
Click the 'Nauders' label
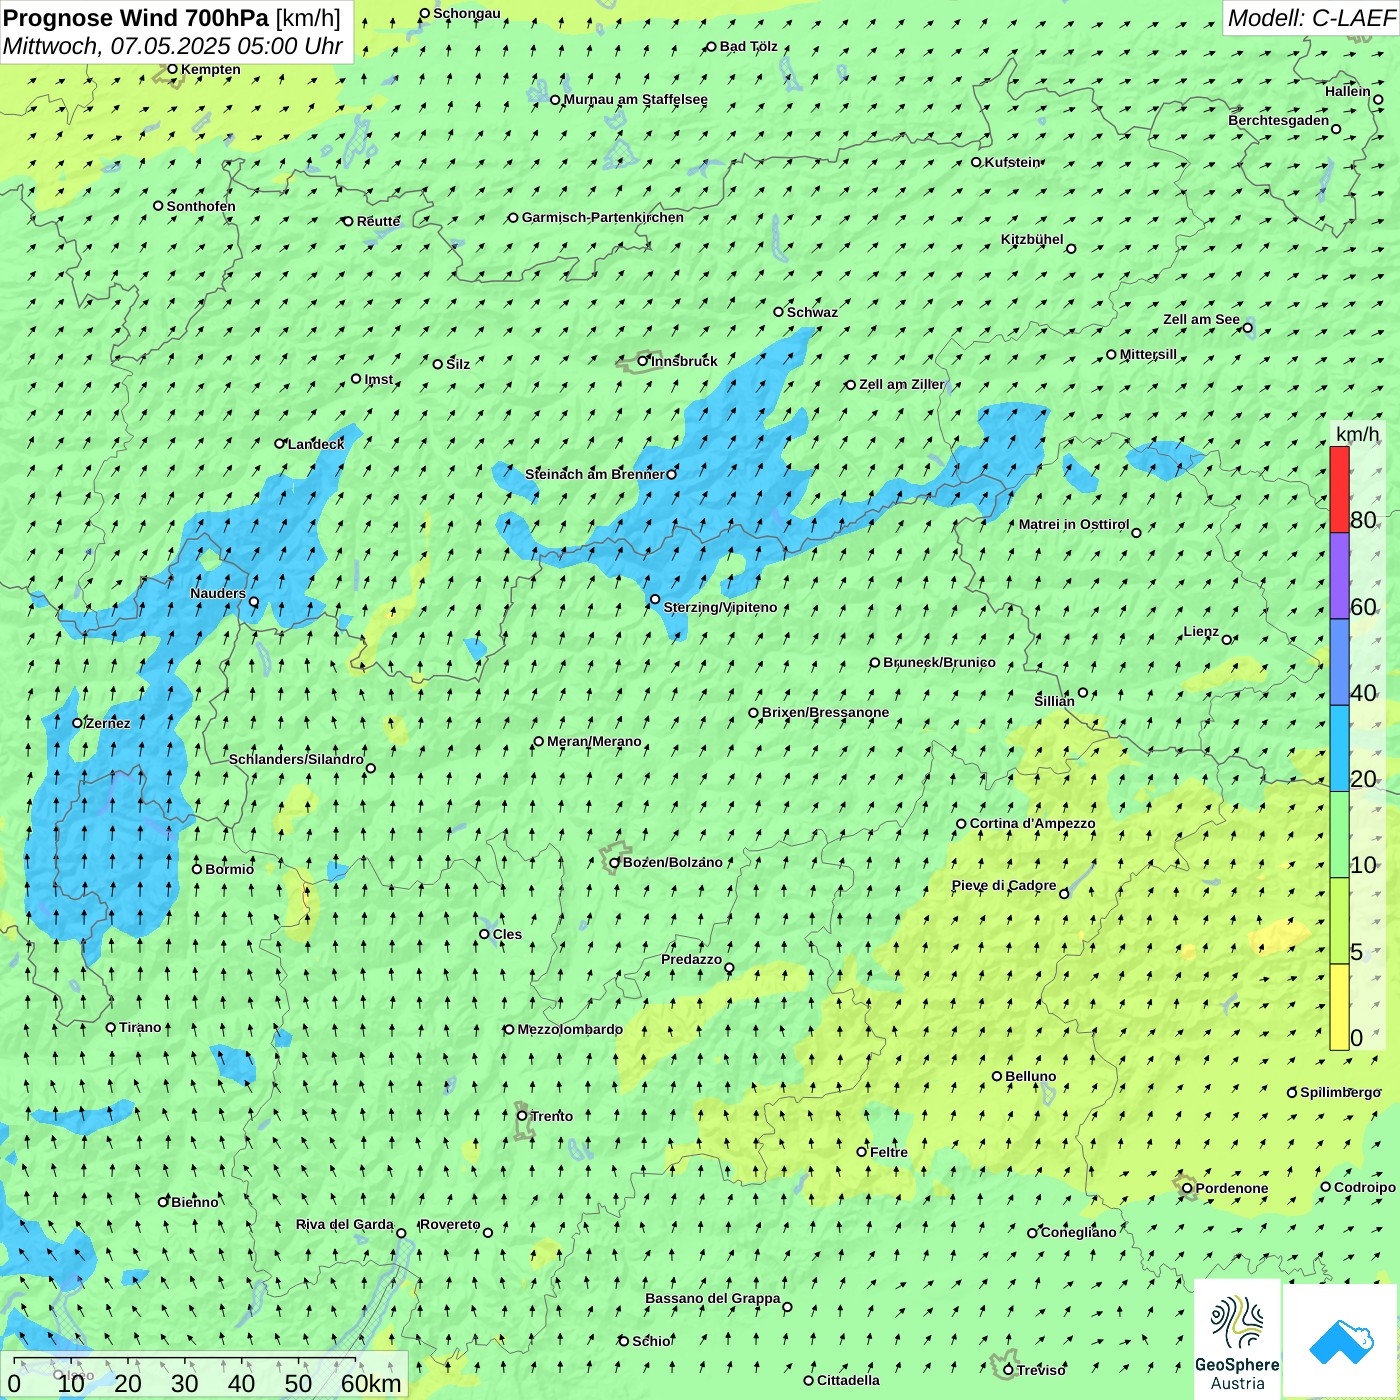(218, 593)
